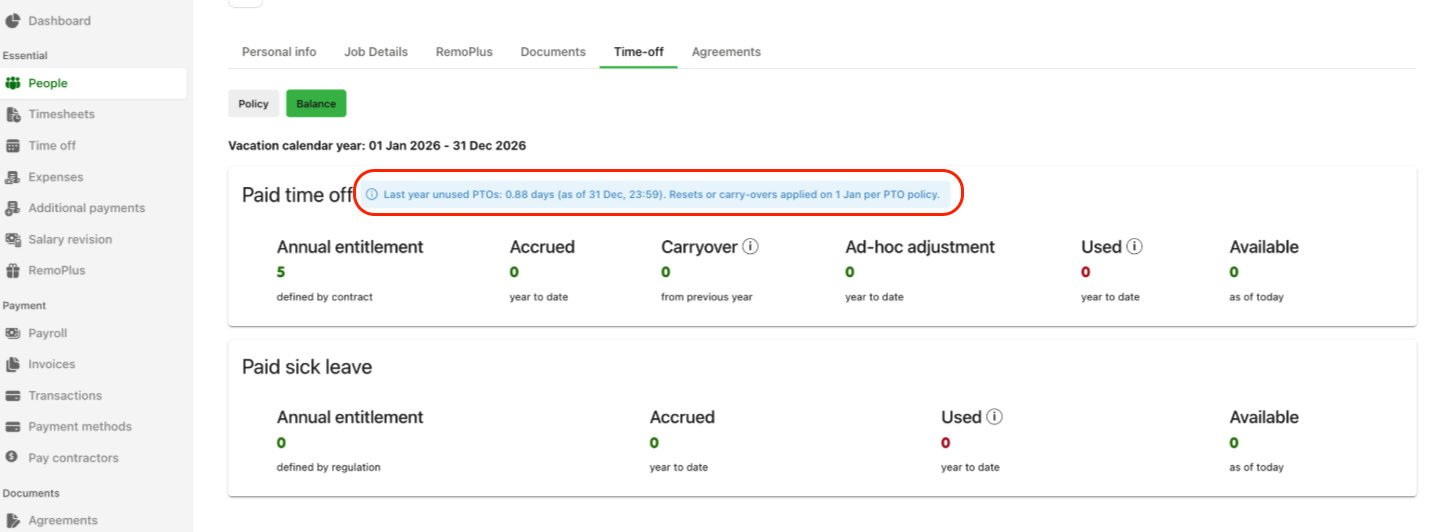Screen dimensions: 1437x532
Task: Click the RemoPlus gift icon
Action: 13,271
